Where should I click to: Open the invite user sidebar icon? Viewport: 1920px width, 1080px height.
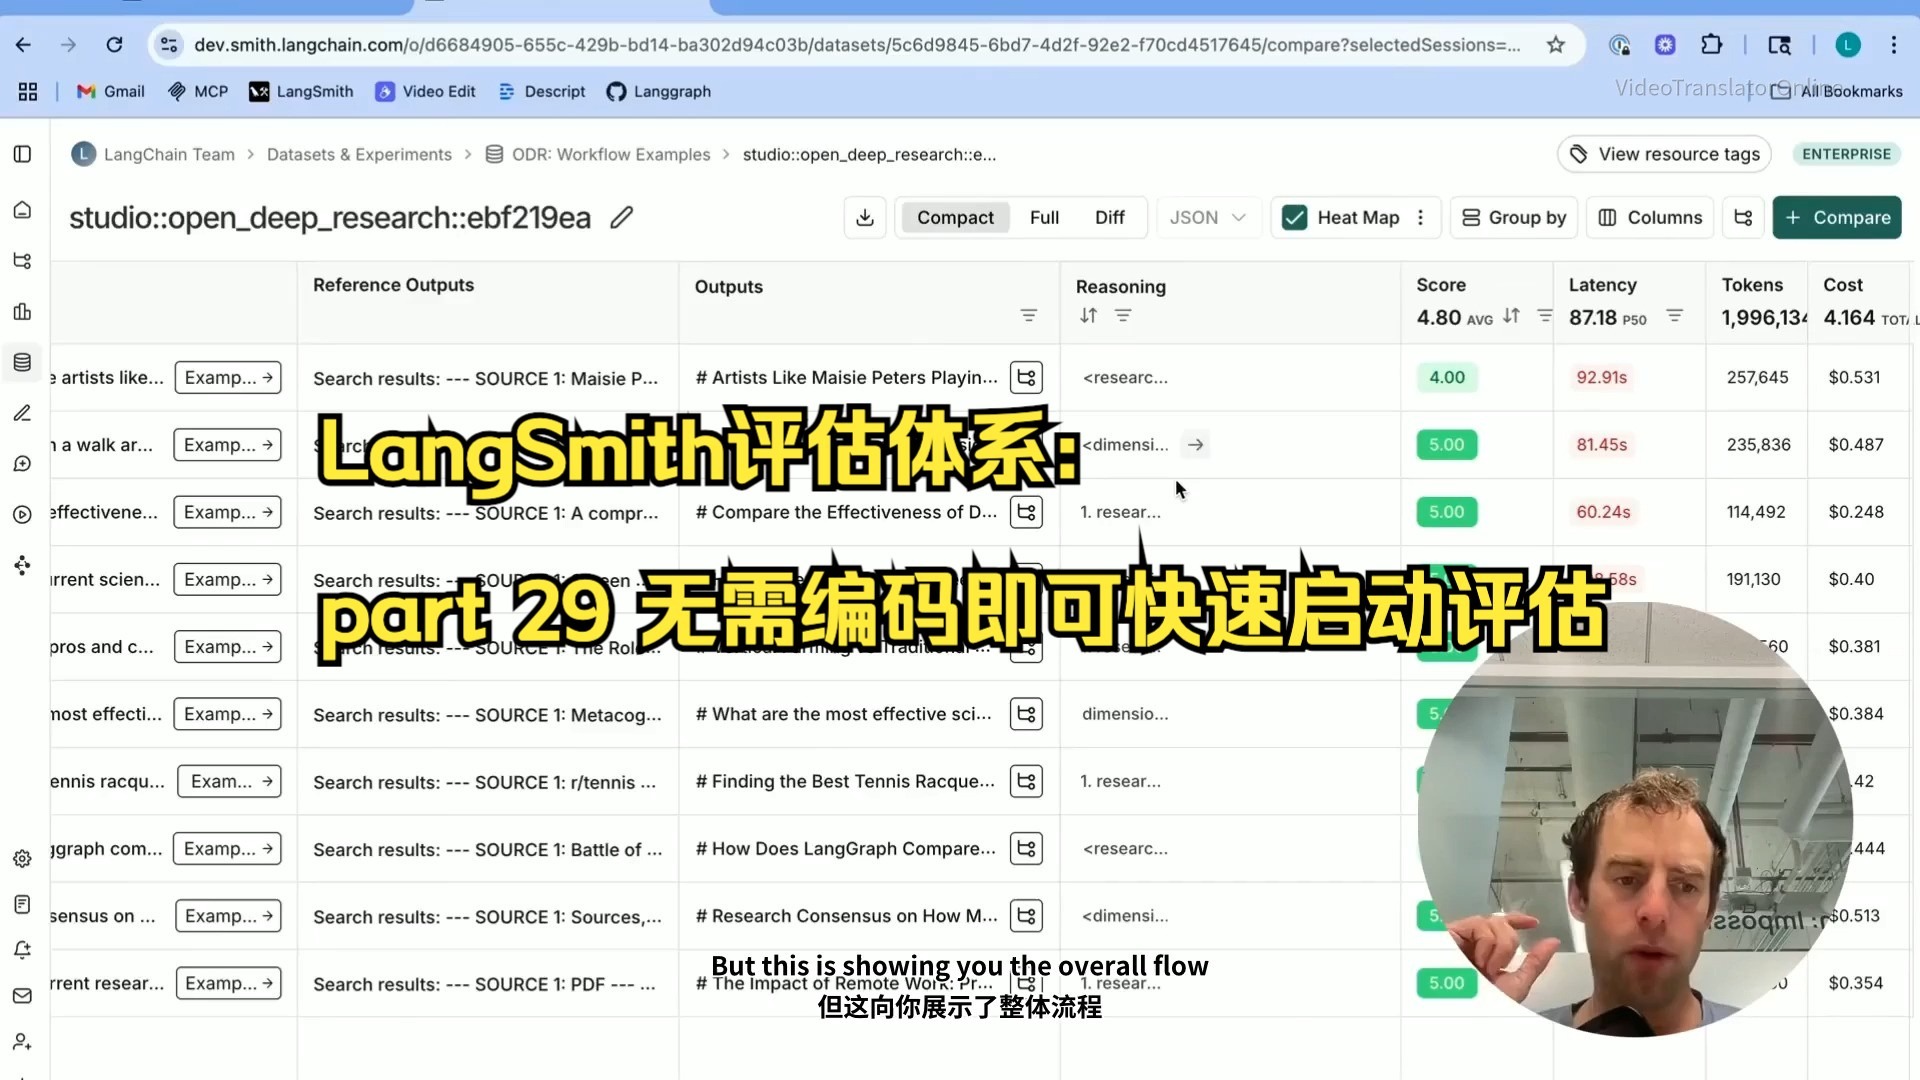(22, 1042)
